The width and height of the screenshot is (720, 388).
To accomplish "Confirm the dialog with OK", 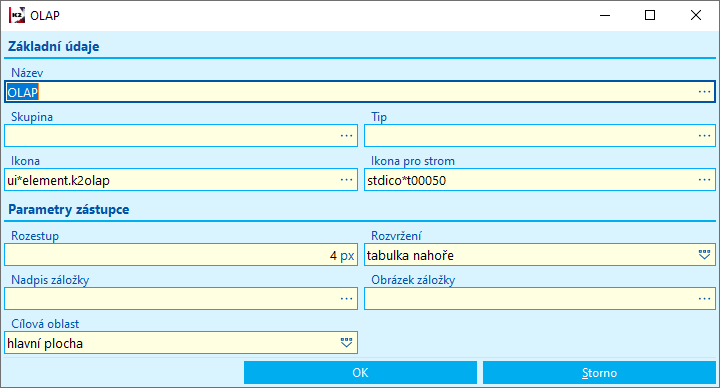I will pyautogui.click(x=360, y=372).
